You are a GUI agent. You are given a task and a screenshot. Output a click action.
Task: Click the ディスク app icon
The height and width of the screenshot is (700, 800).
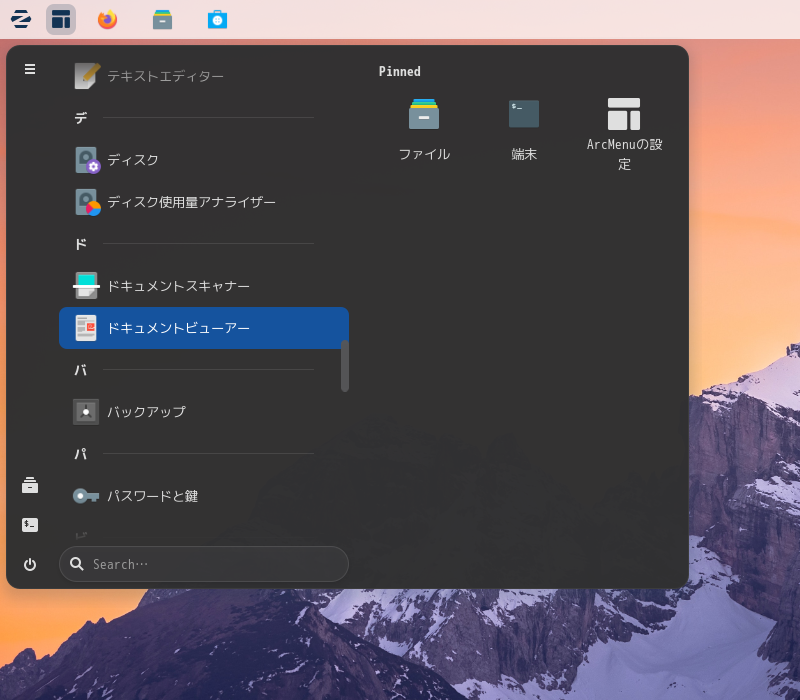87,160
